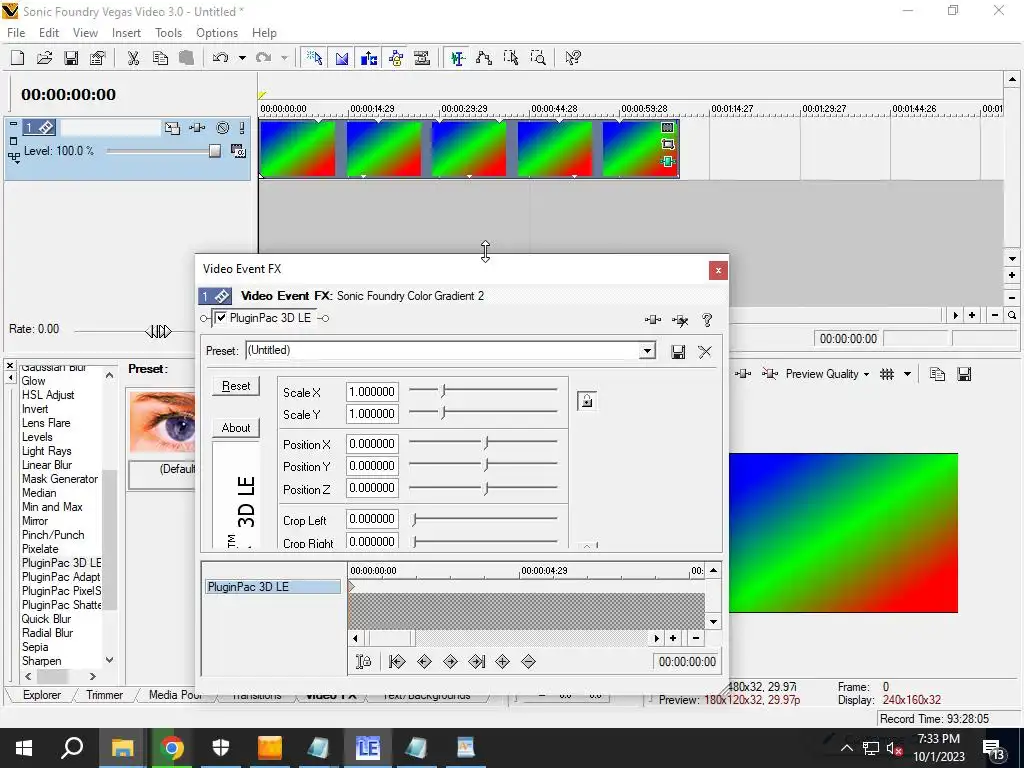Open the What's This help pointer icon
Screen dimensions: 1024x768
[573, 58]
